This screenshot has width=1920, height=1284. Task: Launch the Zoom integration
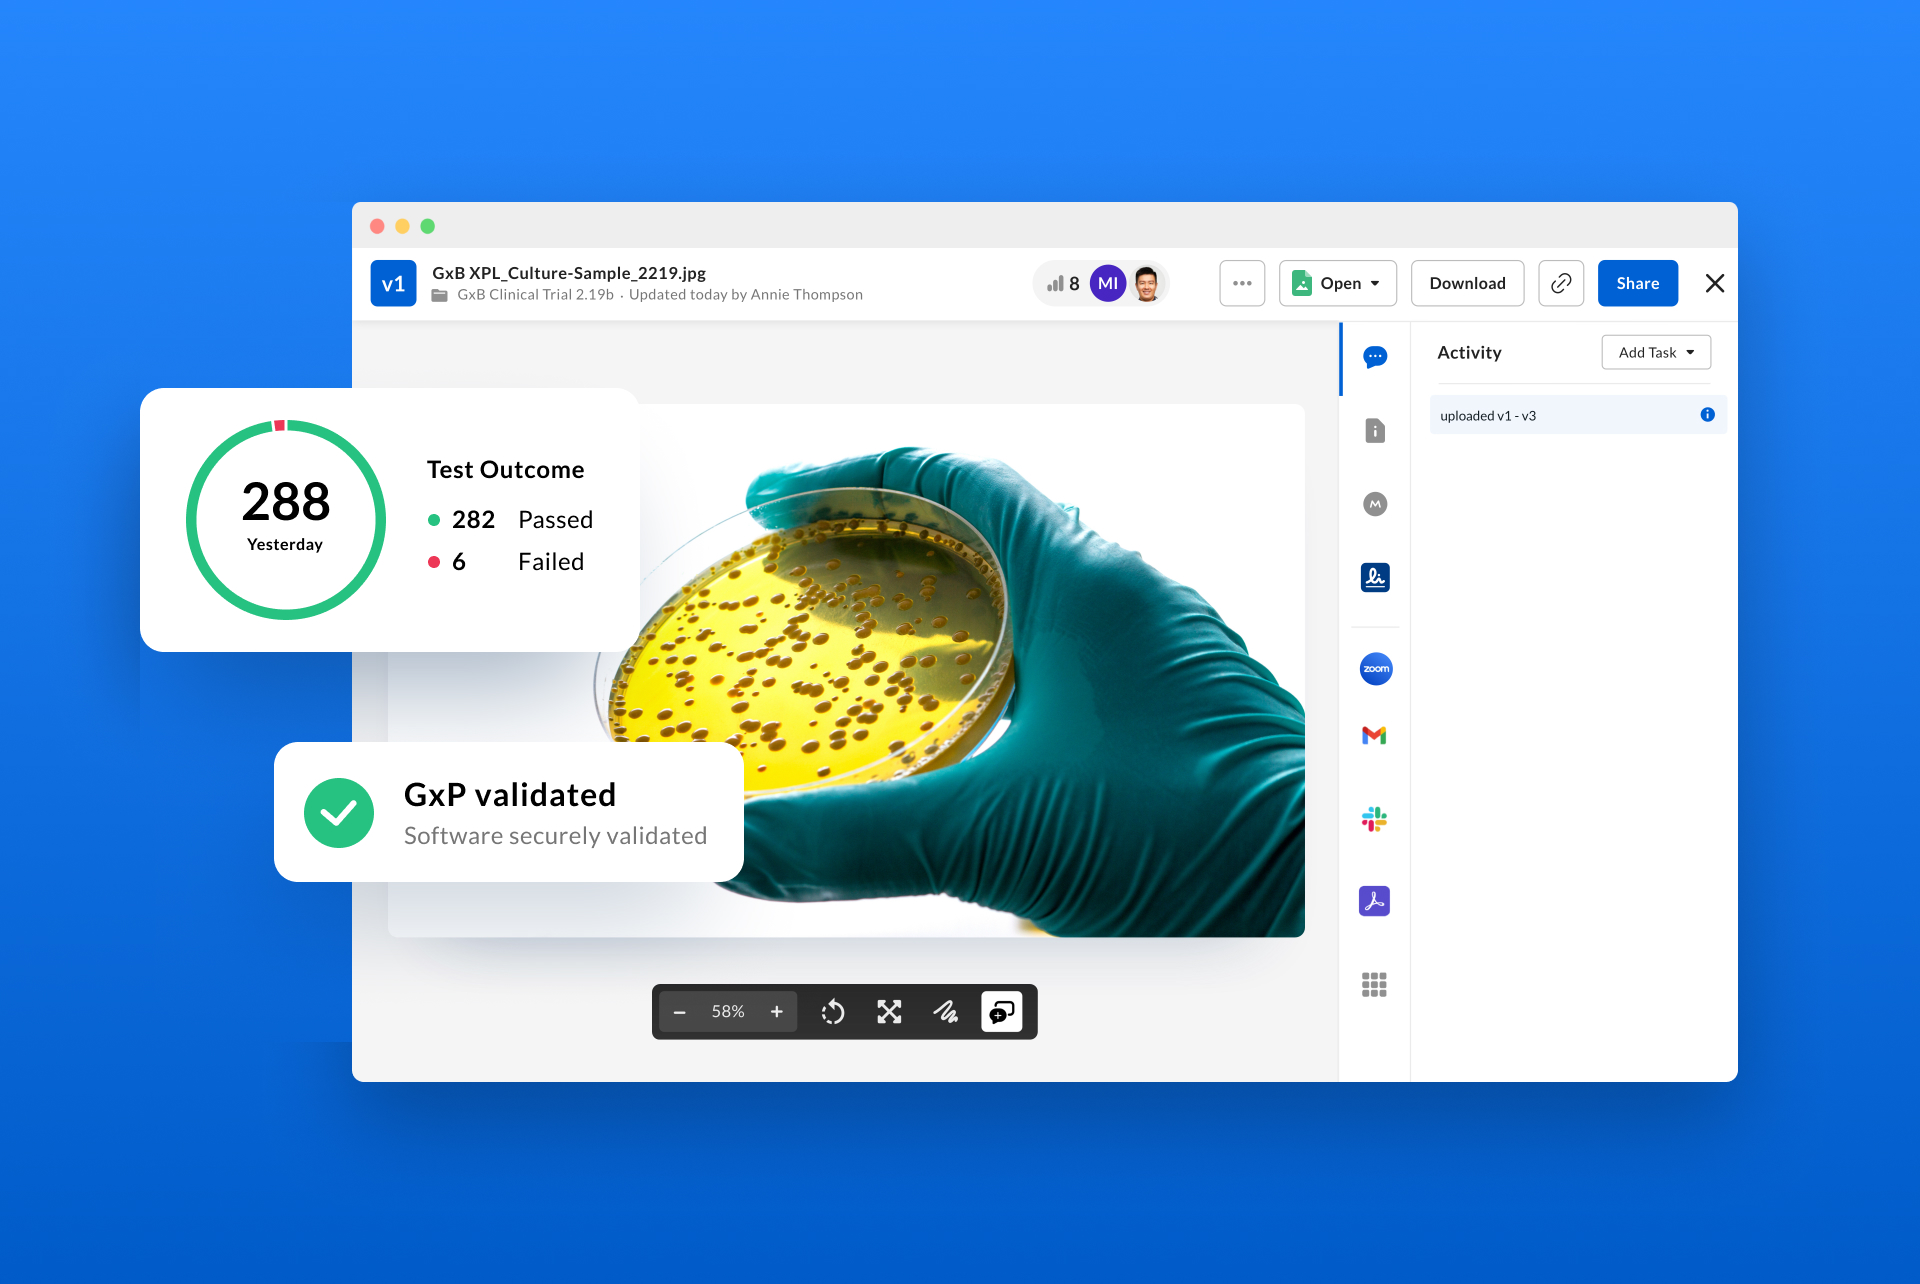point(1376,669)
